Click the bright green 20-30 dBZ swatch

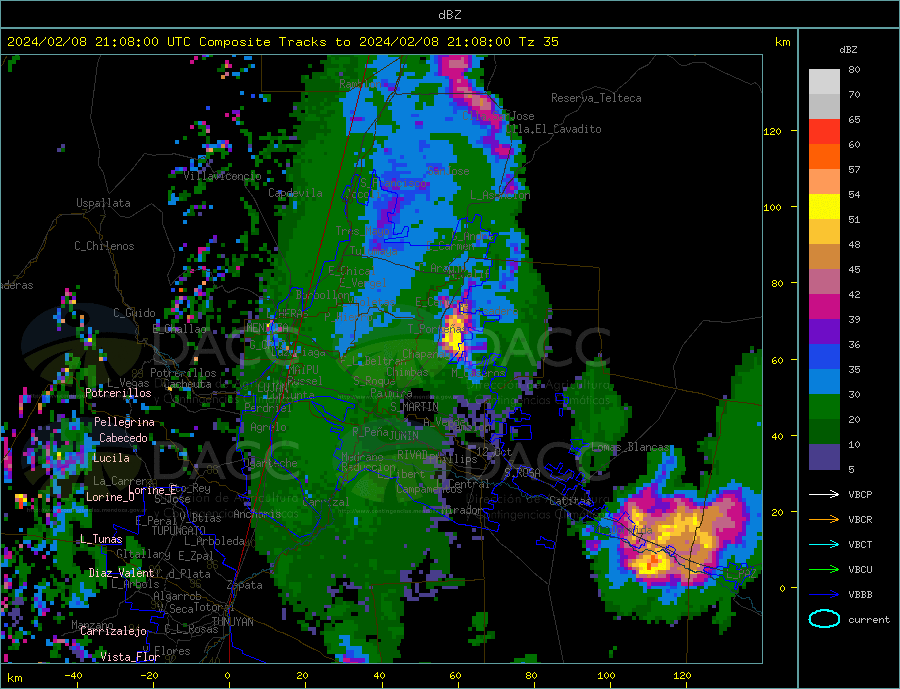pyautogui.click(x=824, y=407)
